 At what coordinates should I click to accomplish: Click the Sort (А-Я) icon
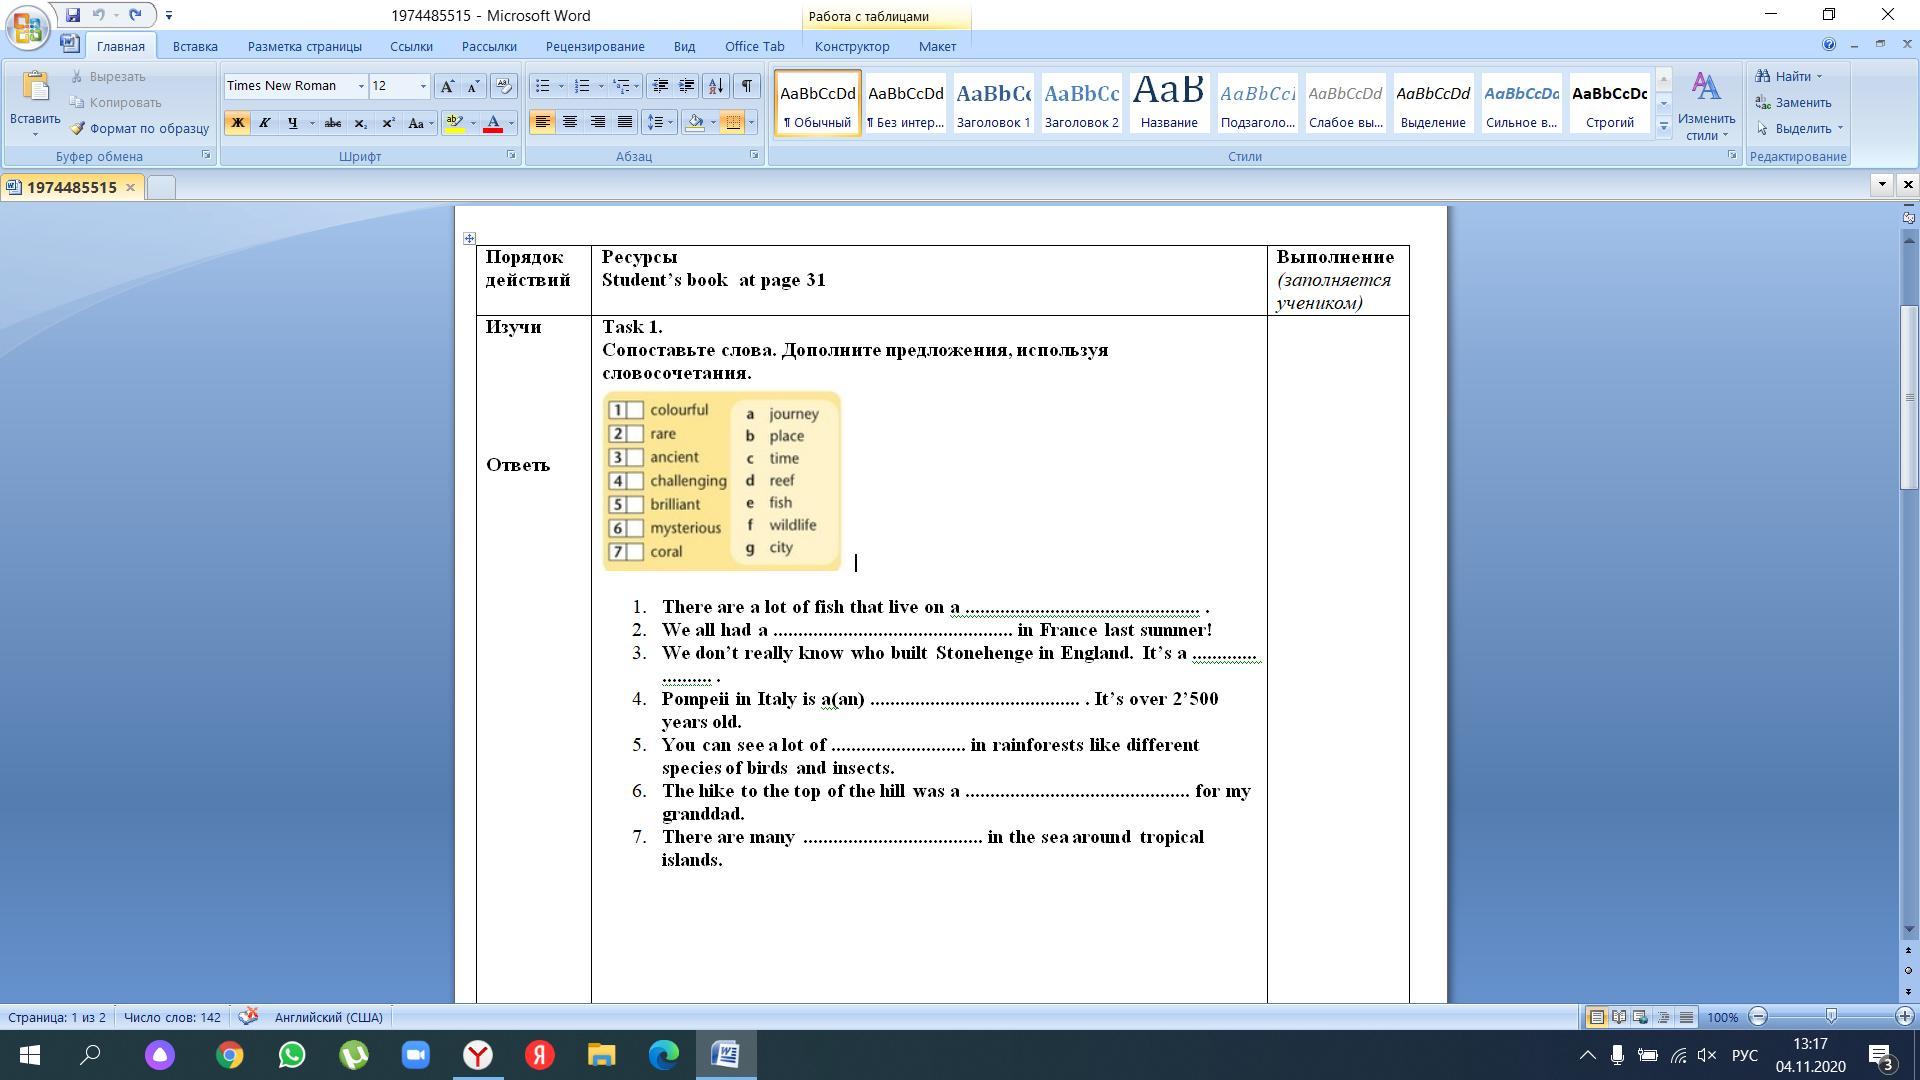click(715, 86)
